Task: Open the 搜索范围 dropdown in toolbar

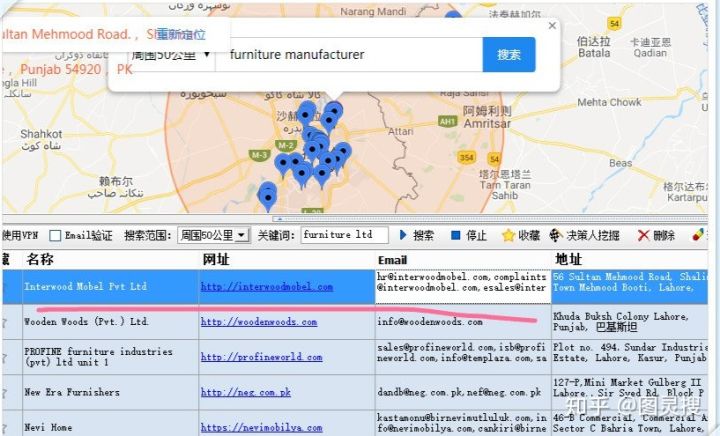Action: tap(214, 235)
